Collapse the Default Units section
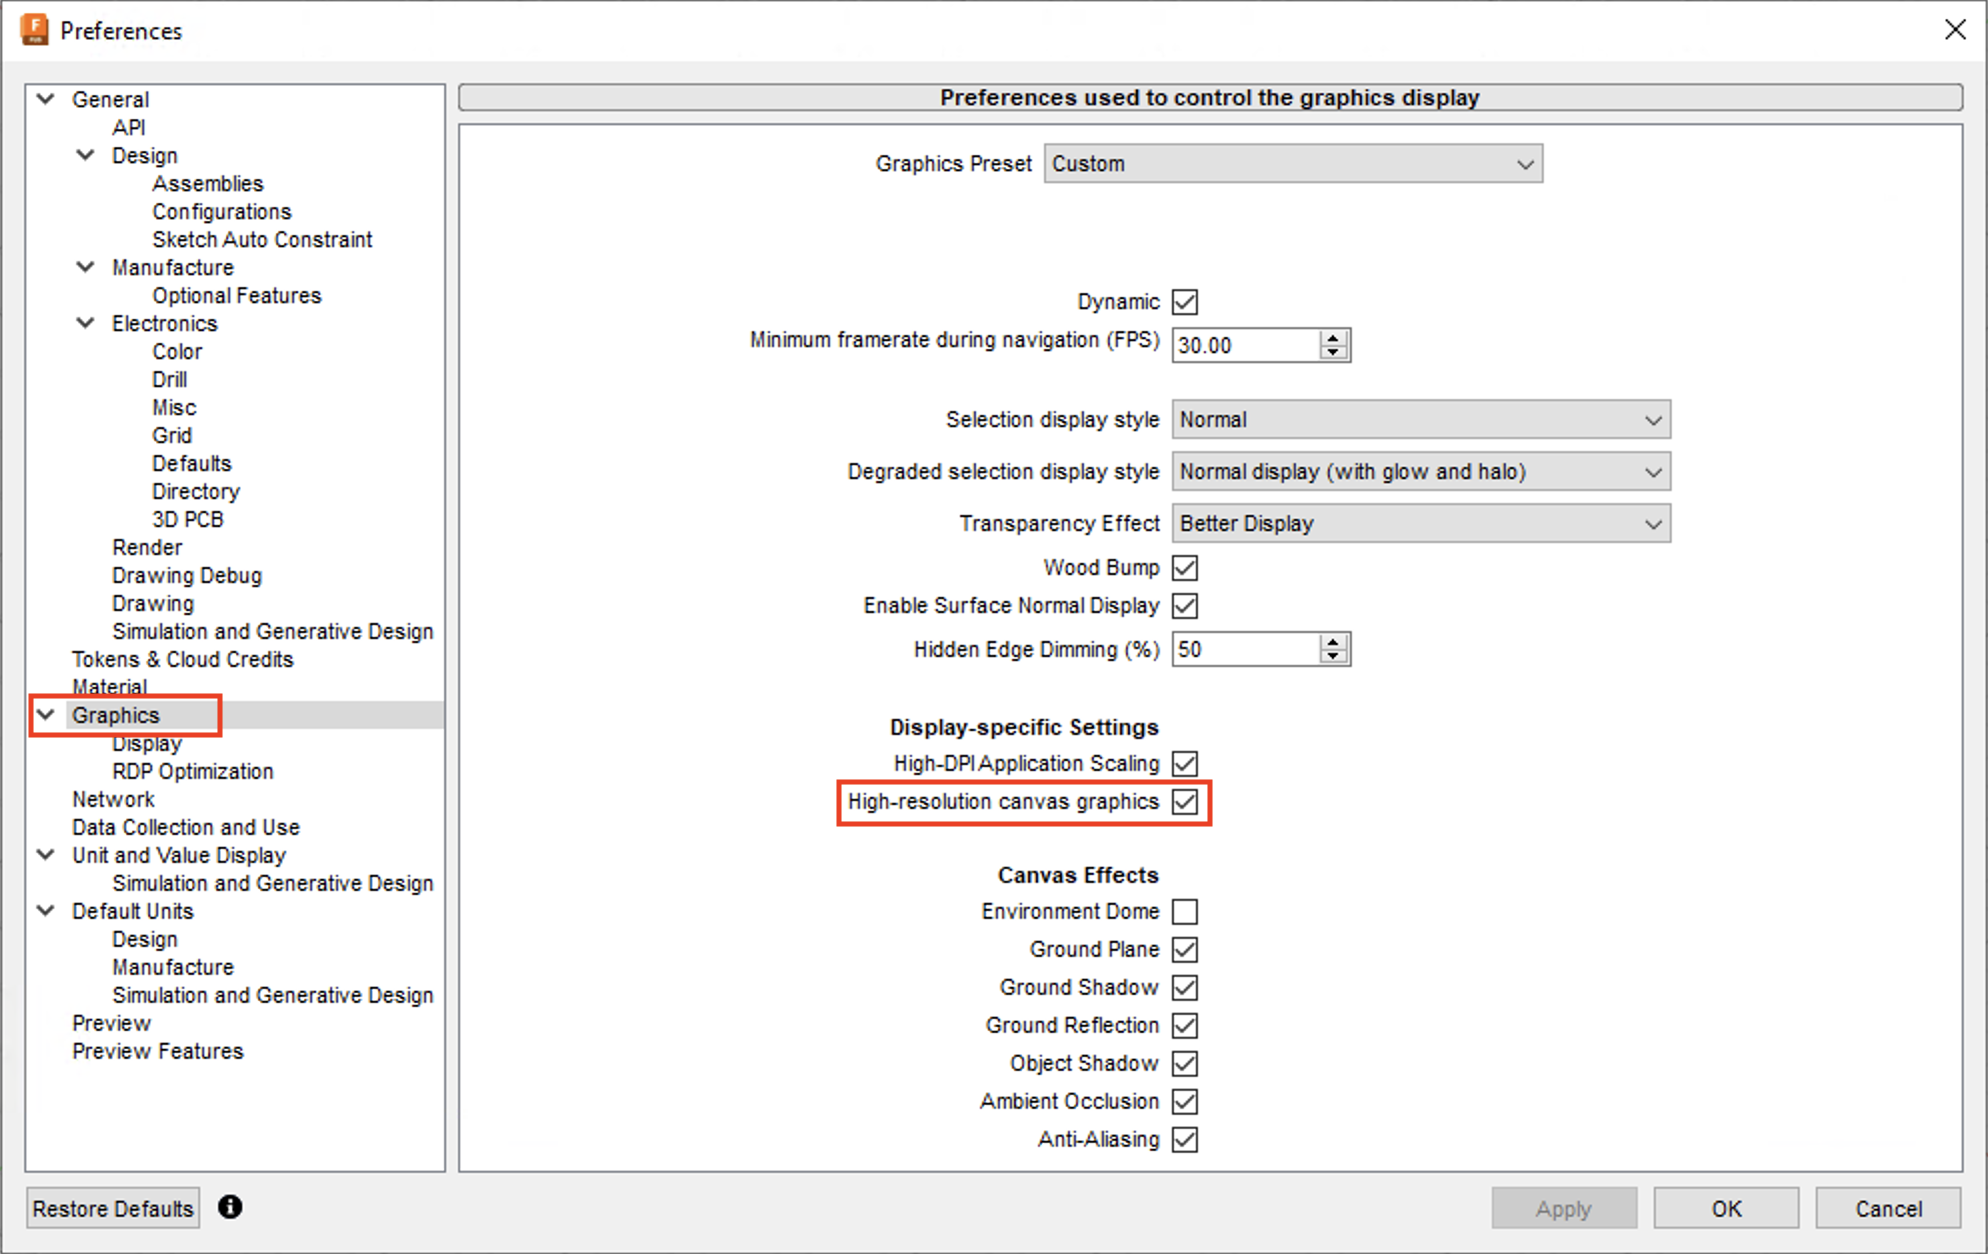Image resolution: width=1988 pixels, height=1254 pixels. point(45,911)
